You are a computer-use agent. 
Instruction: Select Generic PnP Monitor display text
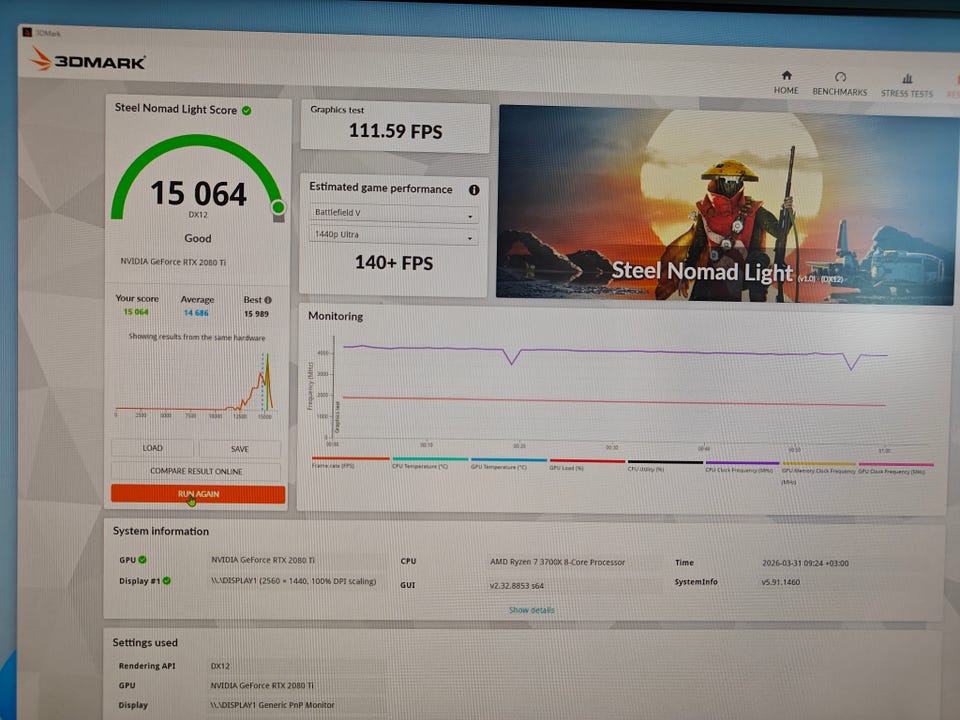272,705
